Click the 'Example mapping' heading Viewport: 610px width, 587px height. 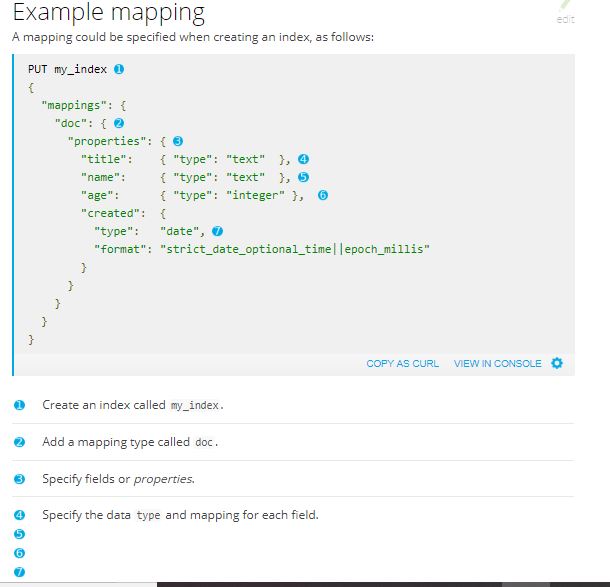[109, 12]
